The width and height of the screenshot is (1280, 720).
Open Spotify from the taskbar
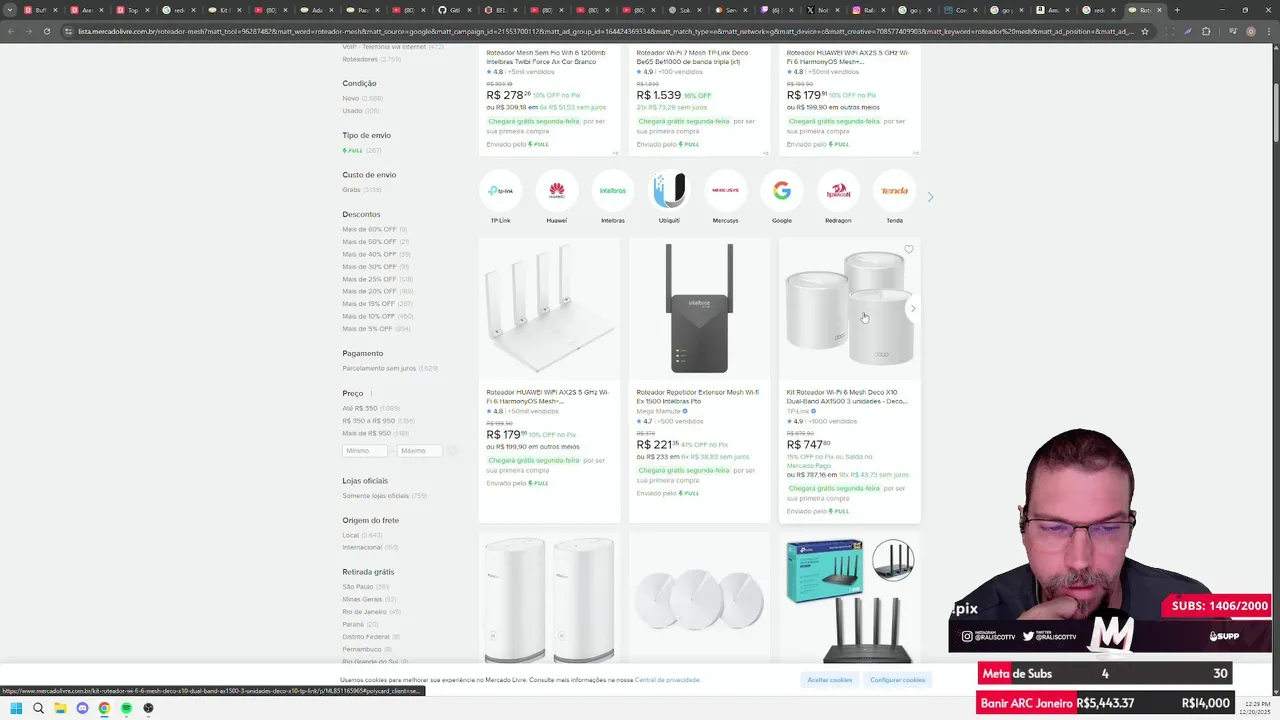click(x=126, y=708)
